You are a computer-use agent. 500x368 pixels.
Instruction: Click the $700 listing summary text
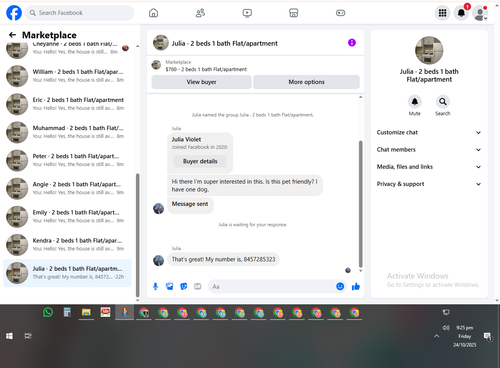pos(206,69)
